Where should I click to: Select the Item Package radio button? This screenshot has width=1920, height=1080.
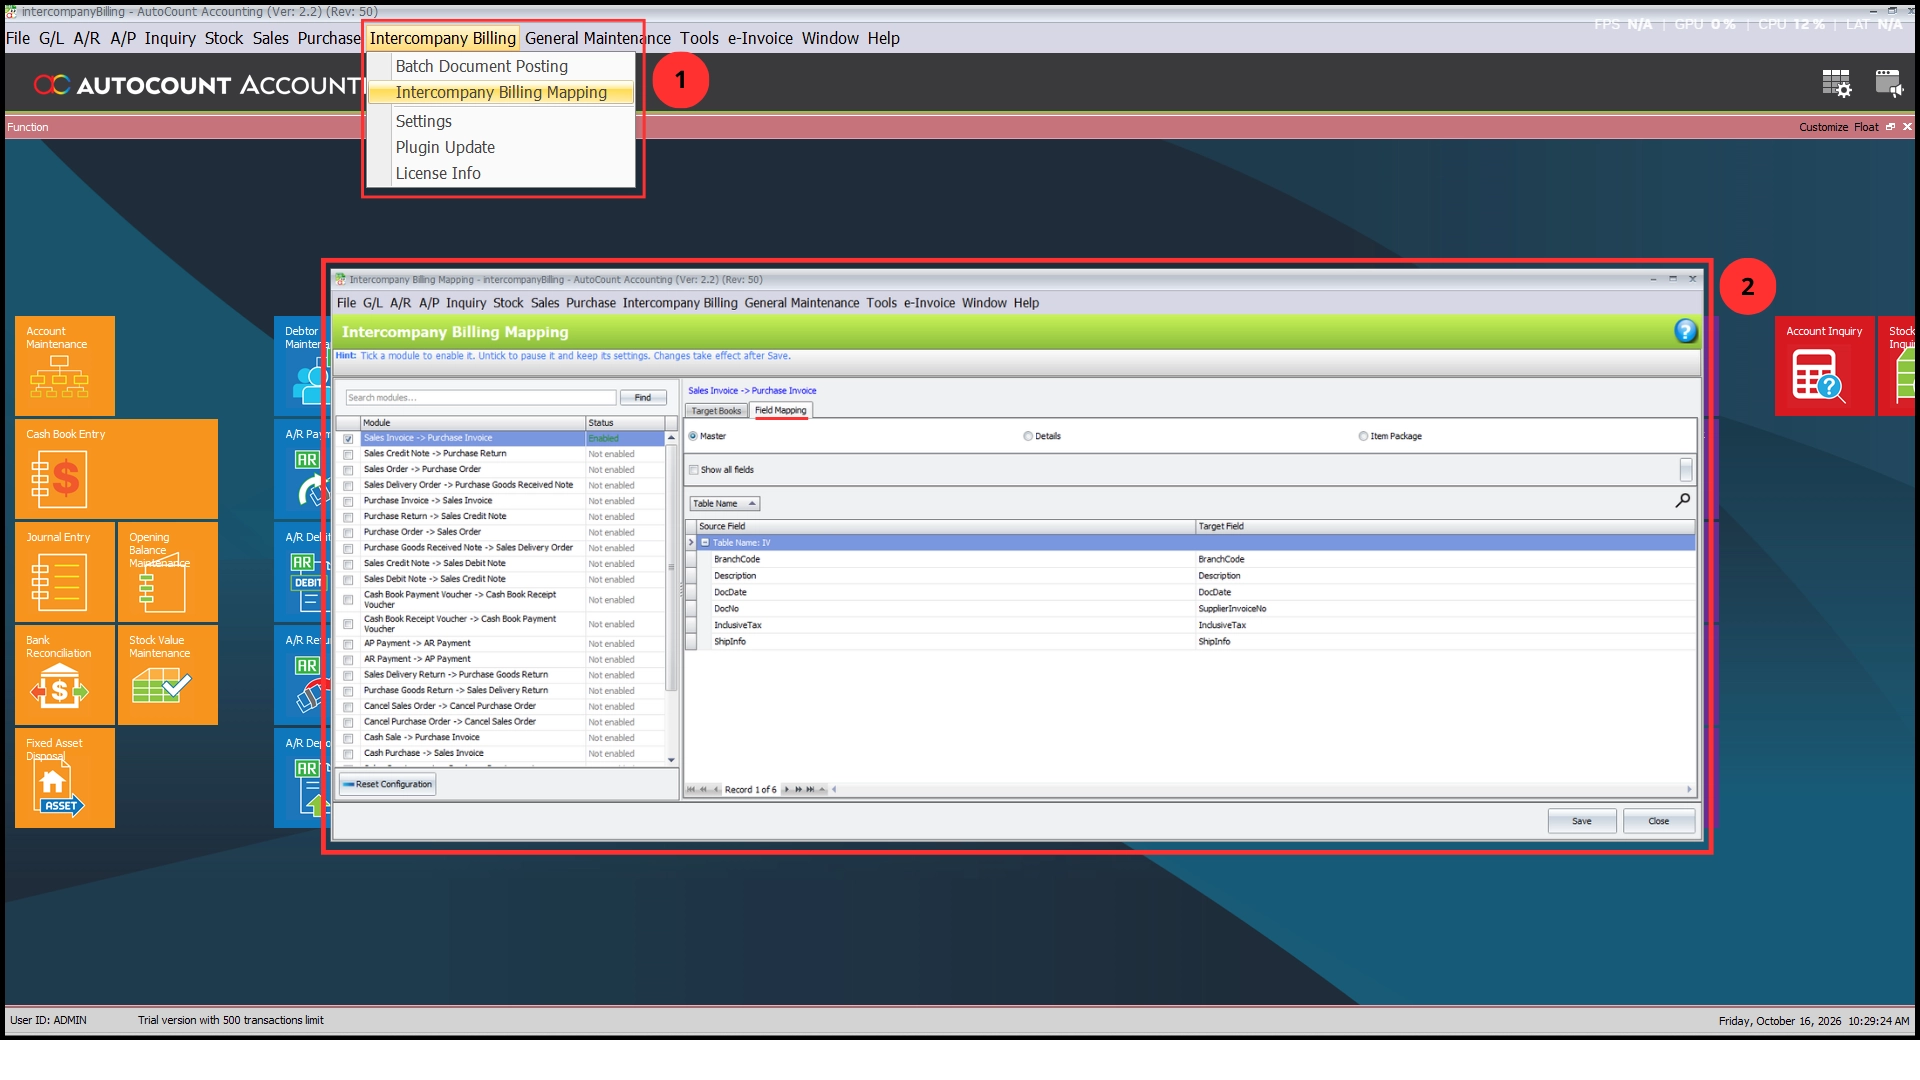pos(1363,436)
